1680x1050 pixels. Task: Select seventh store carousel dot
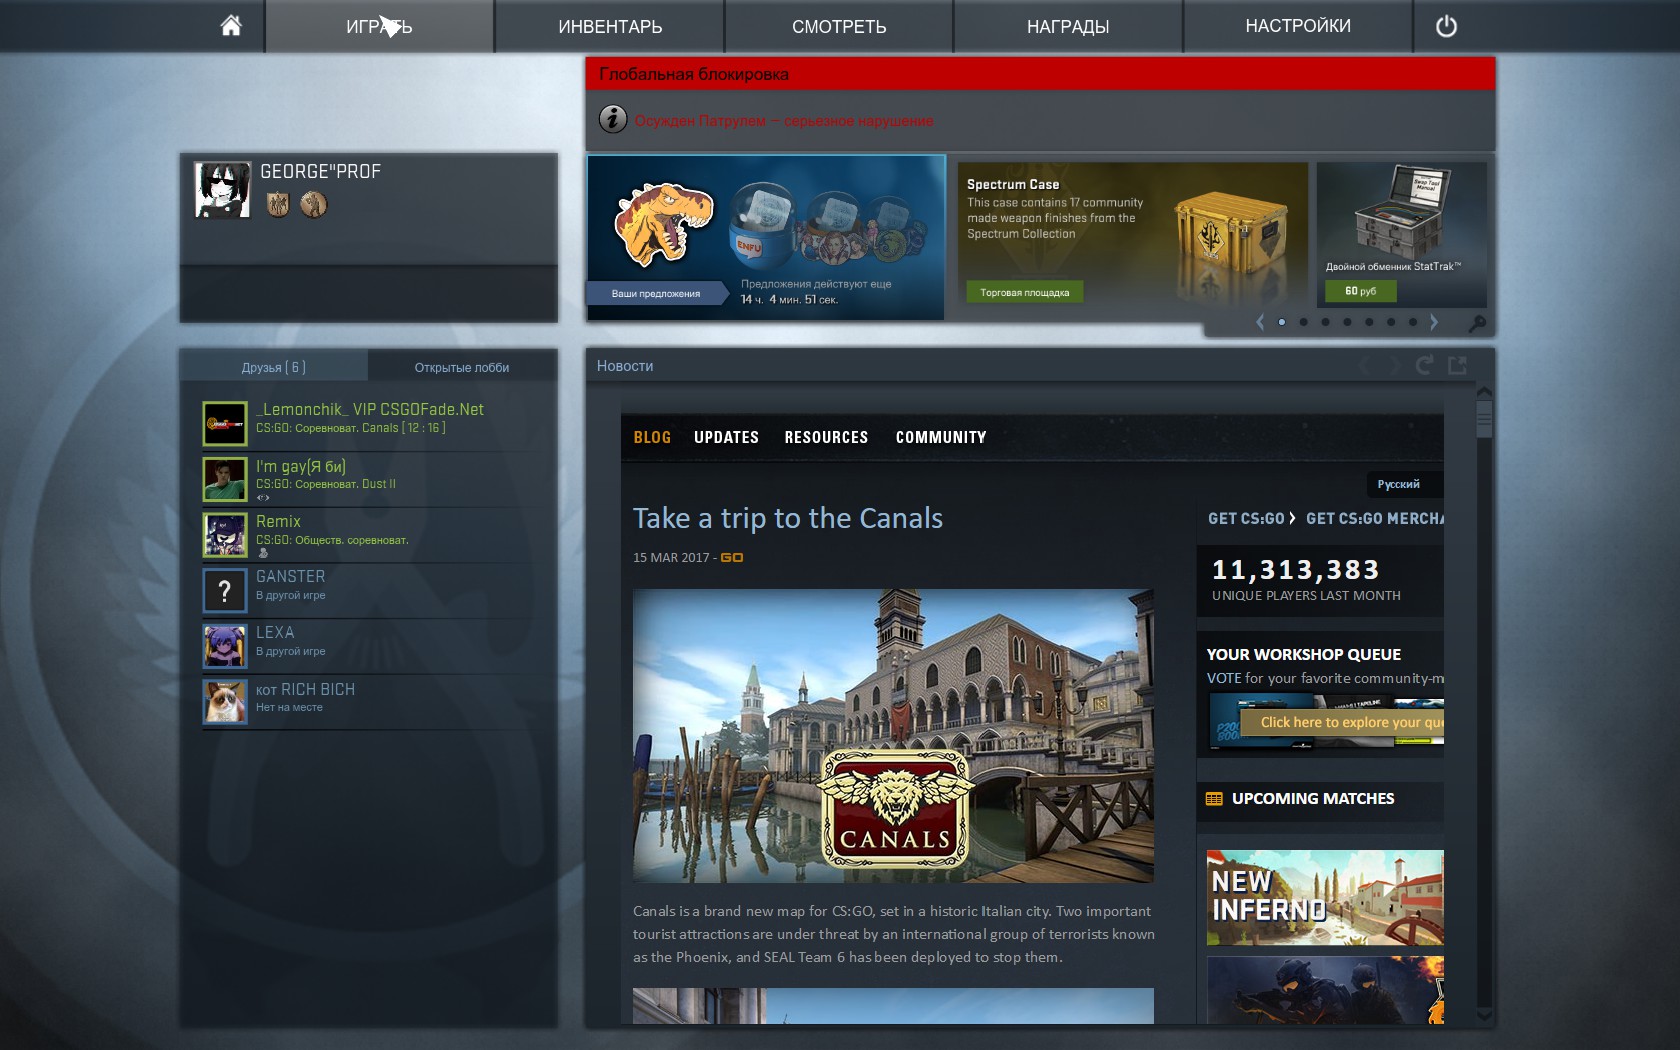click(x=1413, y=322)
